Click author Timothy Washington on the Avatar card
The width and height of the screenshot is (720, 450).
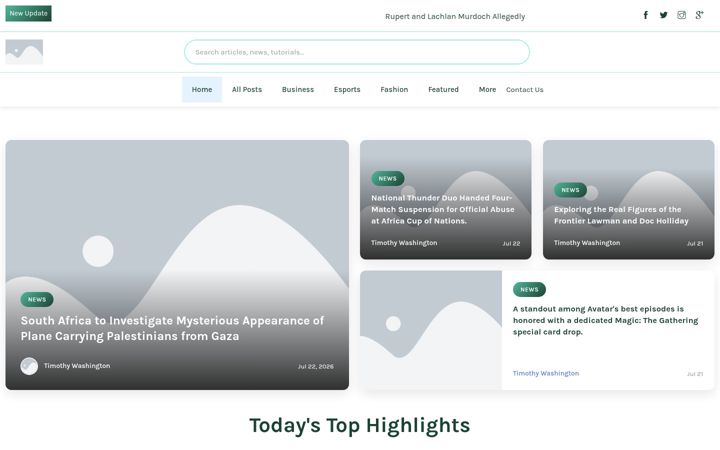pyautogui.click(x=546, y=373)
